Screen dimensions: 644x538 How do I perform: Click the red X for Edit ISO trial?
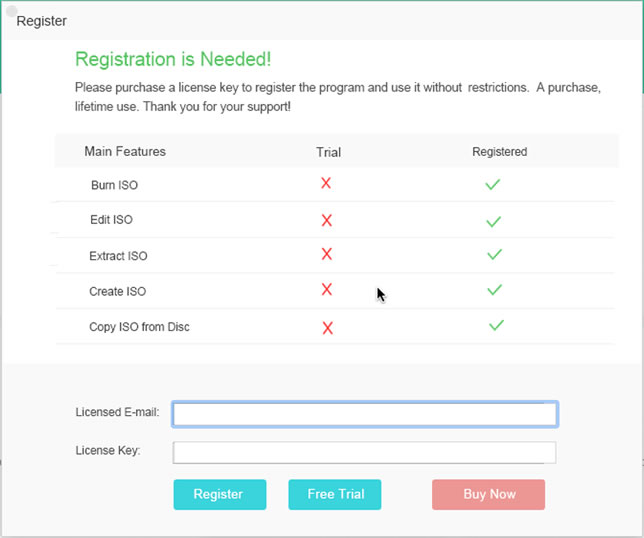[x=327, y=220]
